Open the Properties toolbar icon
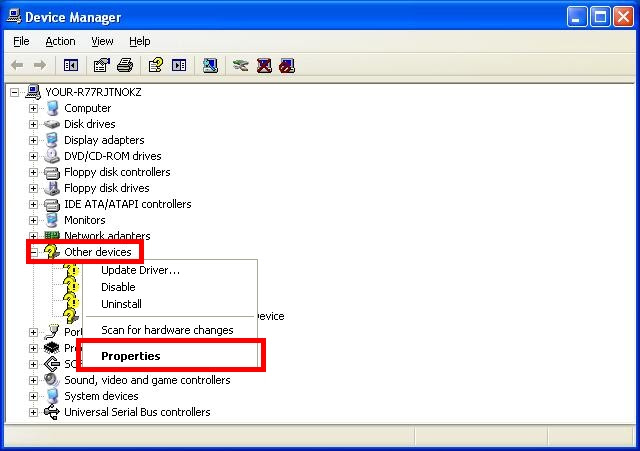640x451 pixels. pos(102,65)
